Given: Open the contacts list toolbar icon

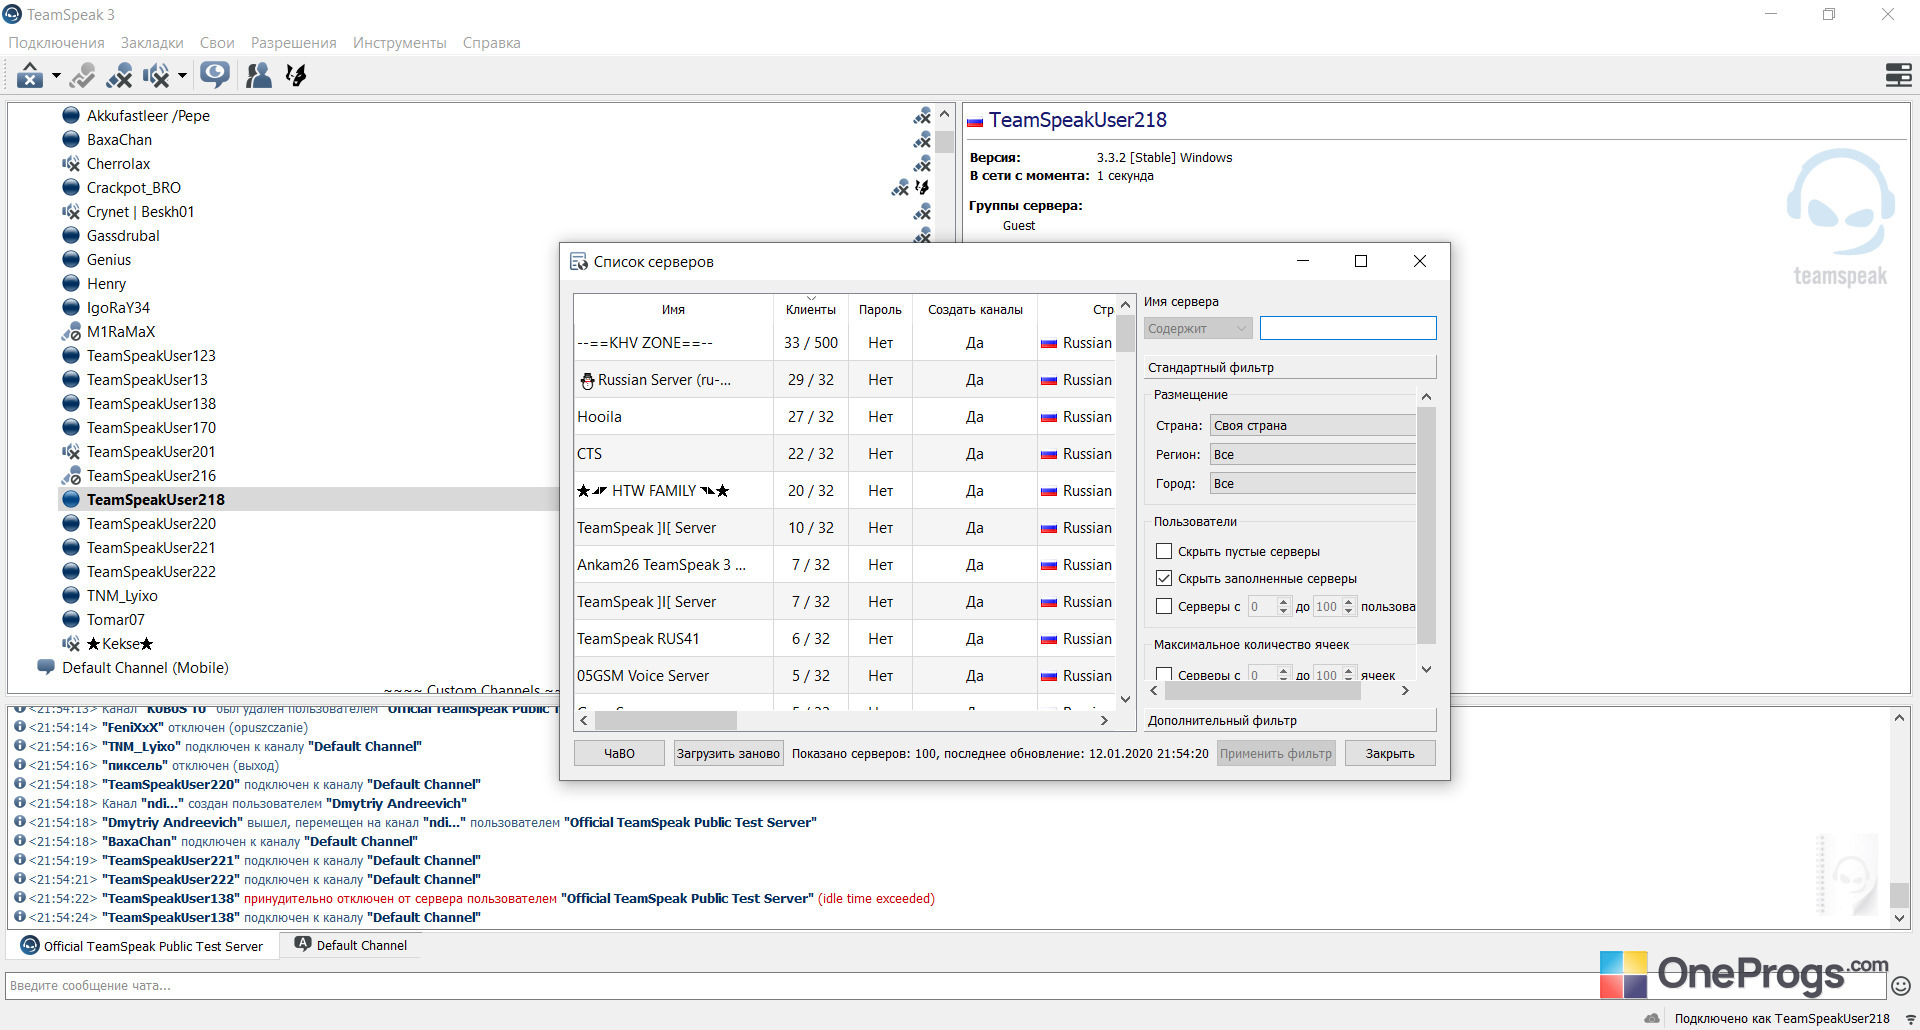Looking at the screenshot, I should coord(259,75).
